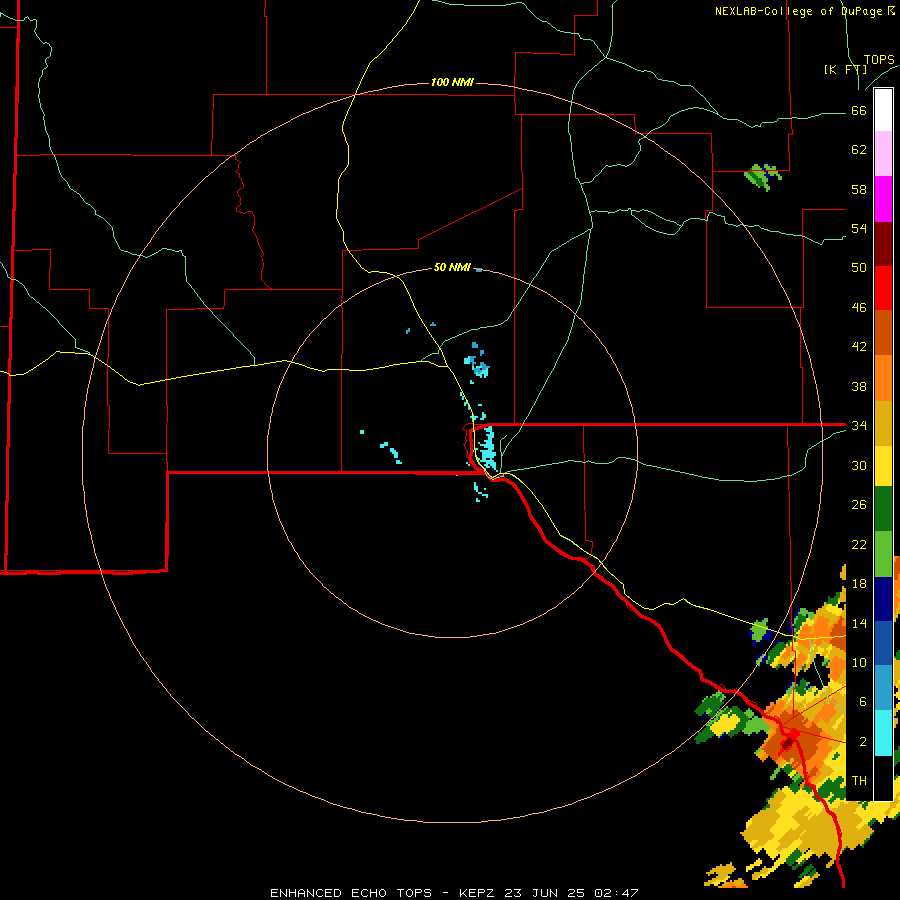The width and height of the screenshot is (900, 900).
Task: Click legend value "54"
Action: (x=859, y=228)
